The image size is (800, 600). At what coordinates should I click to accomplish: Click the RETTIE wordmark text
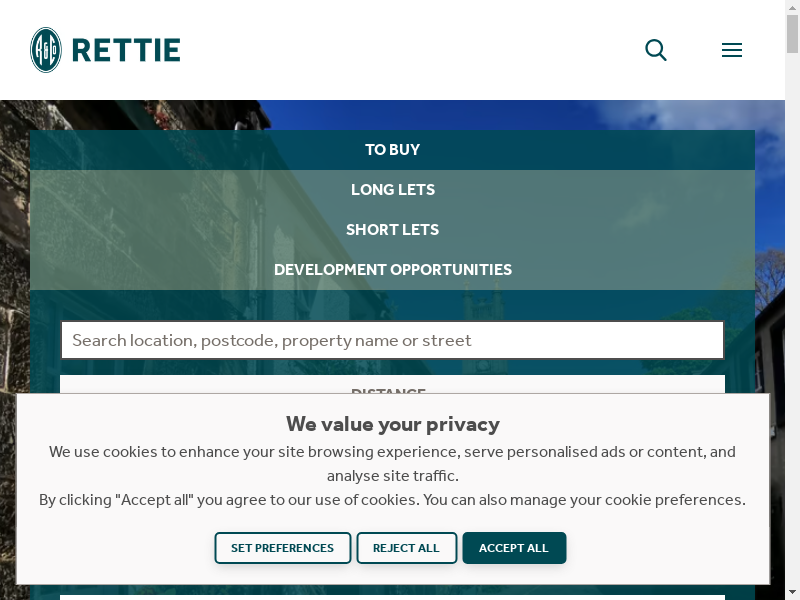click(126, 50)
